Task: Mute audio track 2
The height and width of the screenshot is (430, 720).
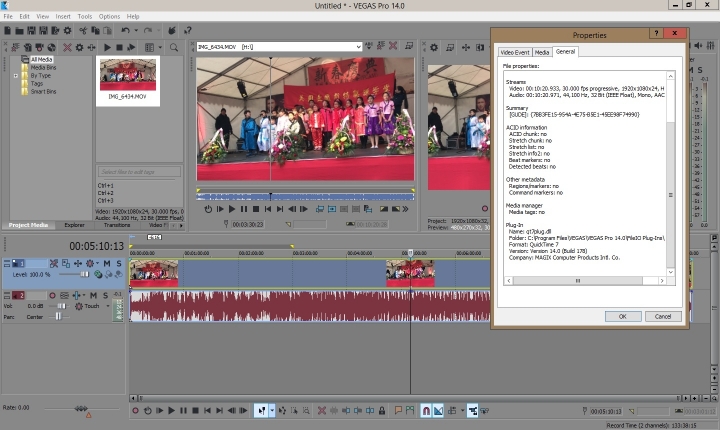Action: (x=93, y=295)
